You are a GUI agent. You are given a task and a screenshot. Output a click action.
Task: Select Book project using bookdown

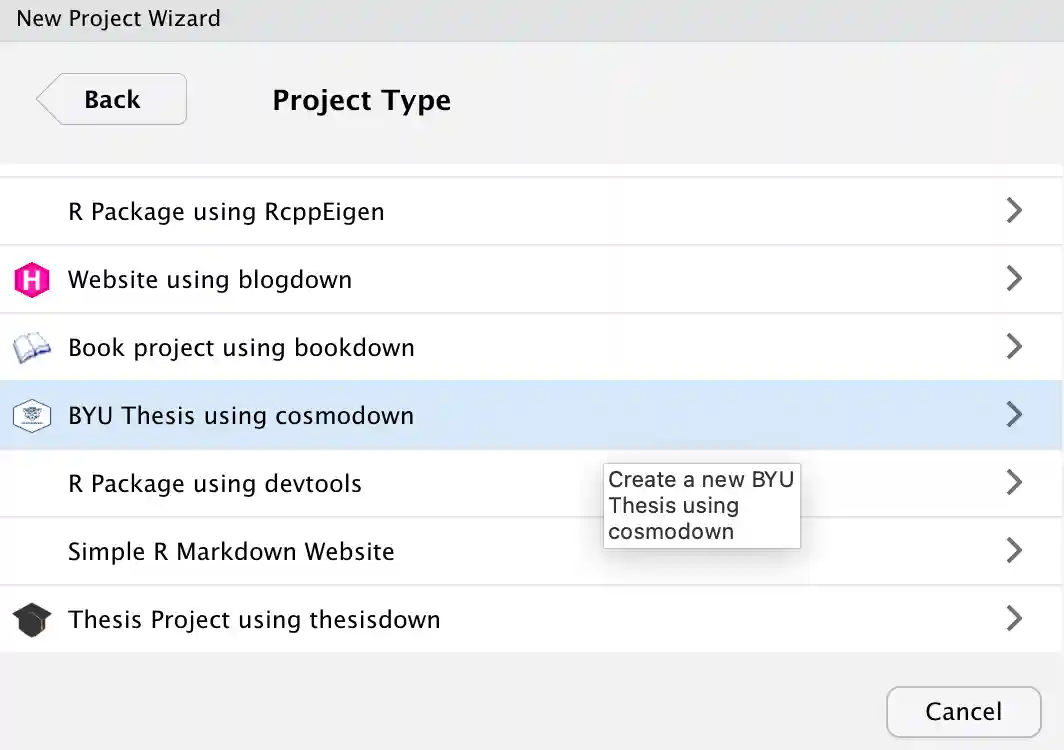point(241,348)
